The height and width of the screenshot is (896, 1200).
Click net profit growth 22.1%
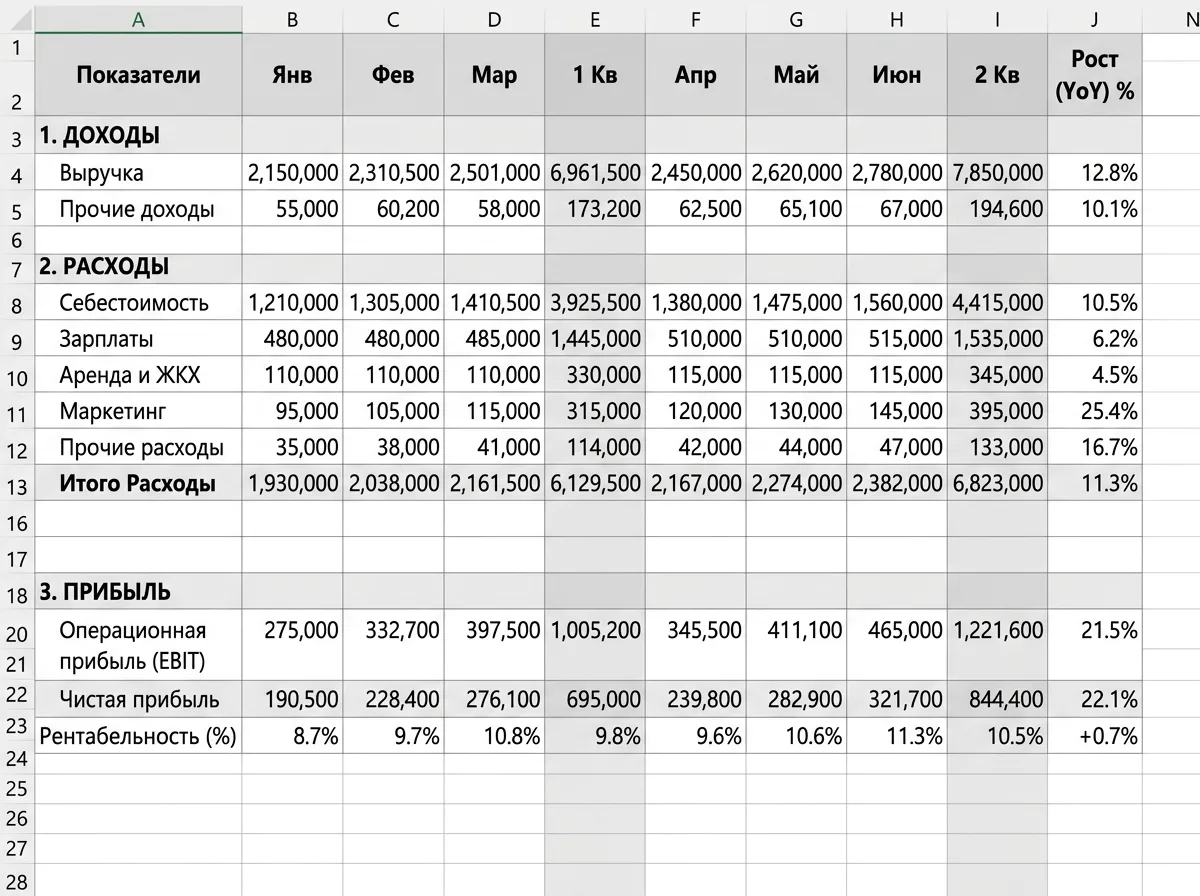coord(1095,699)
